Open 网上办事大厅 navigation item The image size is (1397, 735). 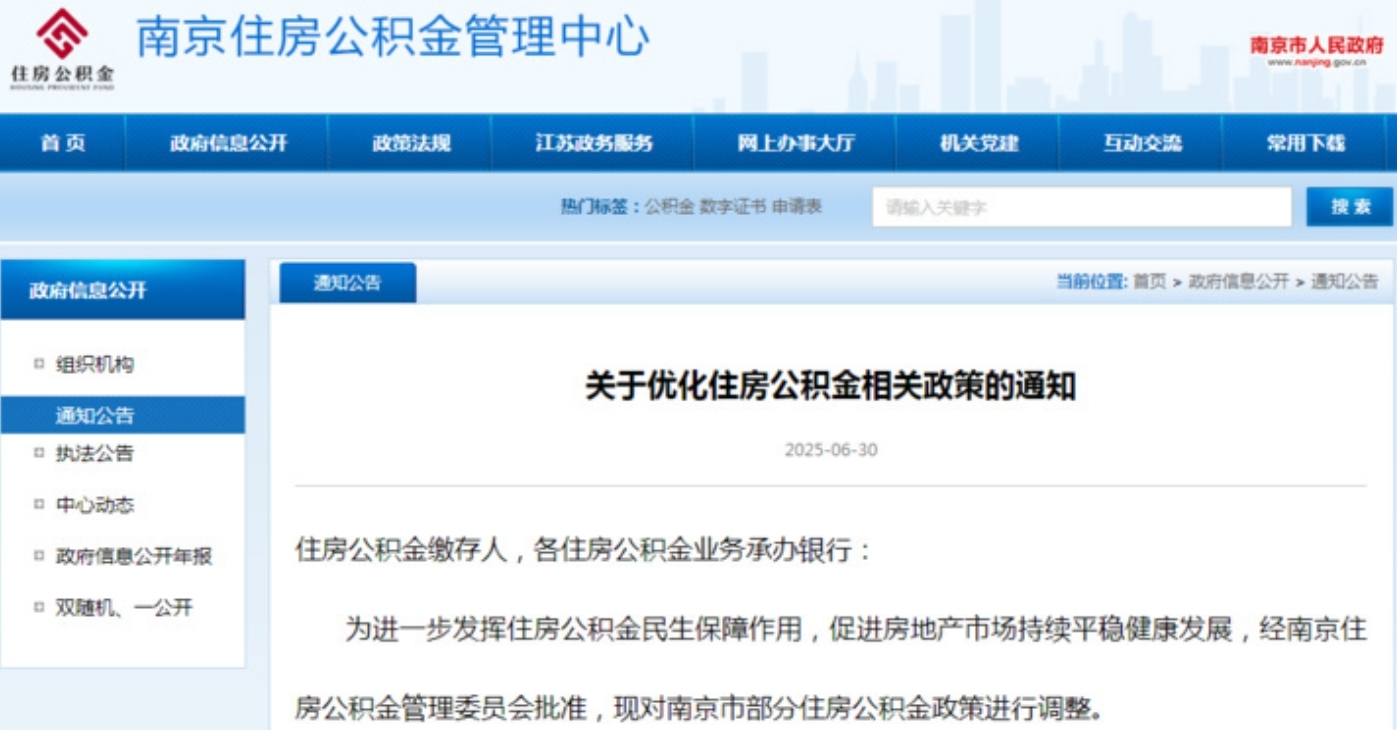point(796,143)
